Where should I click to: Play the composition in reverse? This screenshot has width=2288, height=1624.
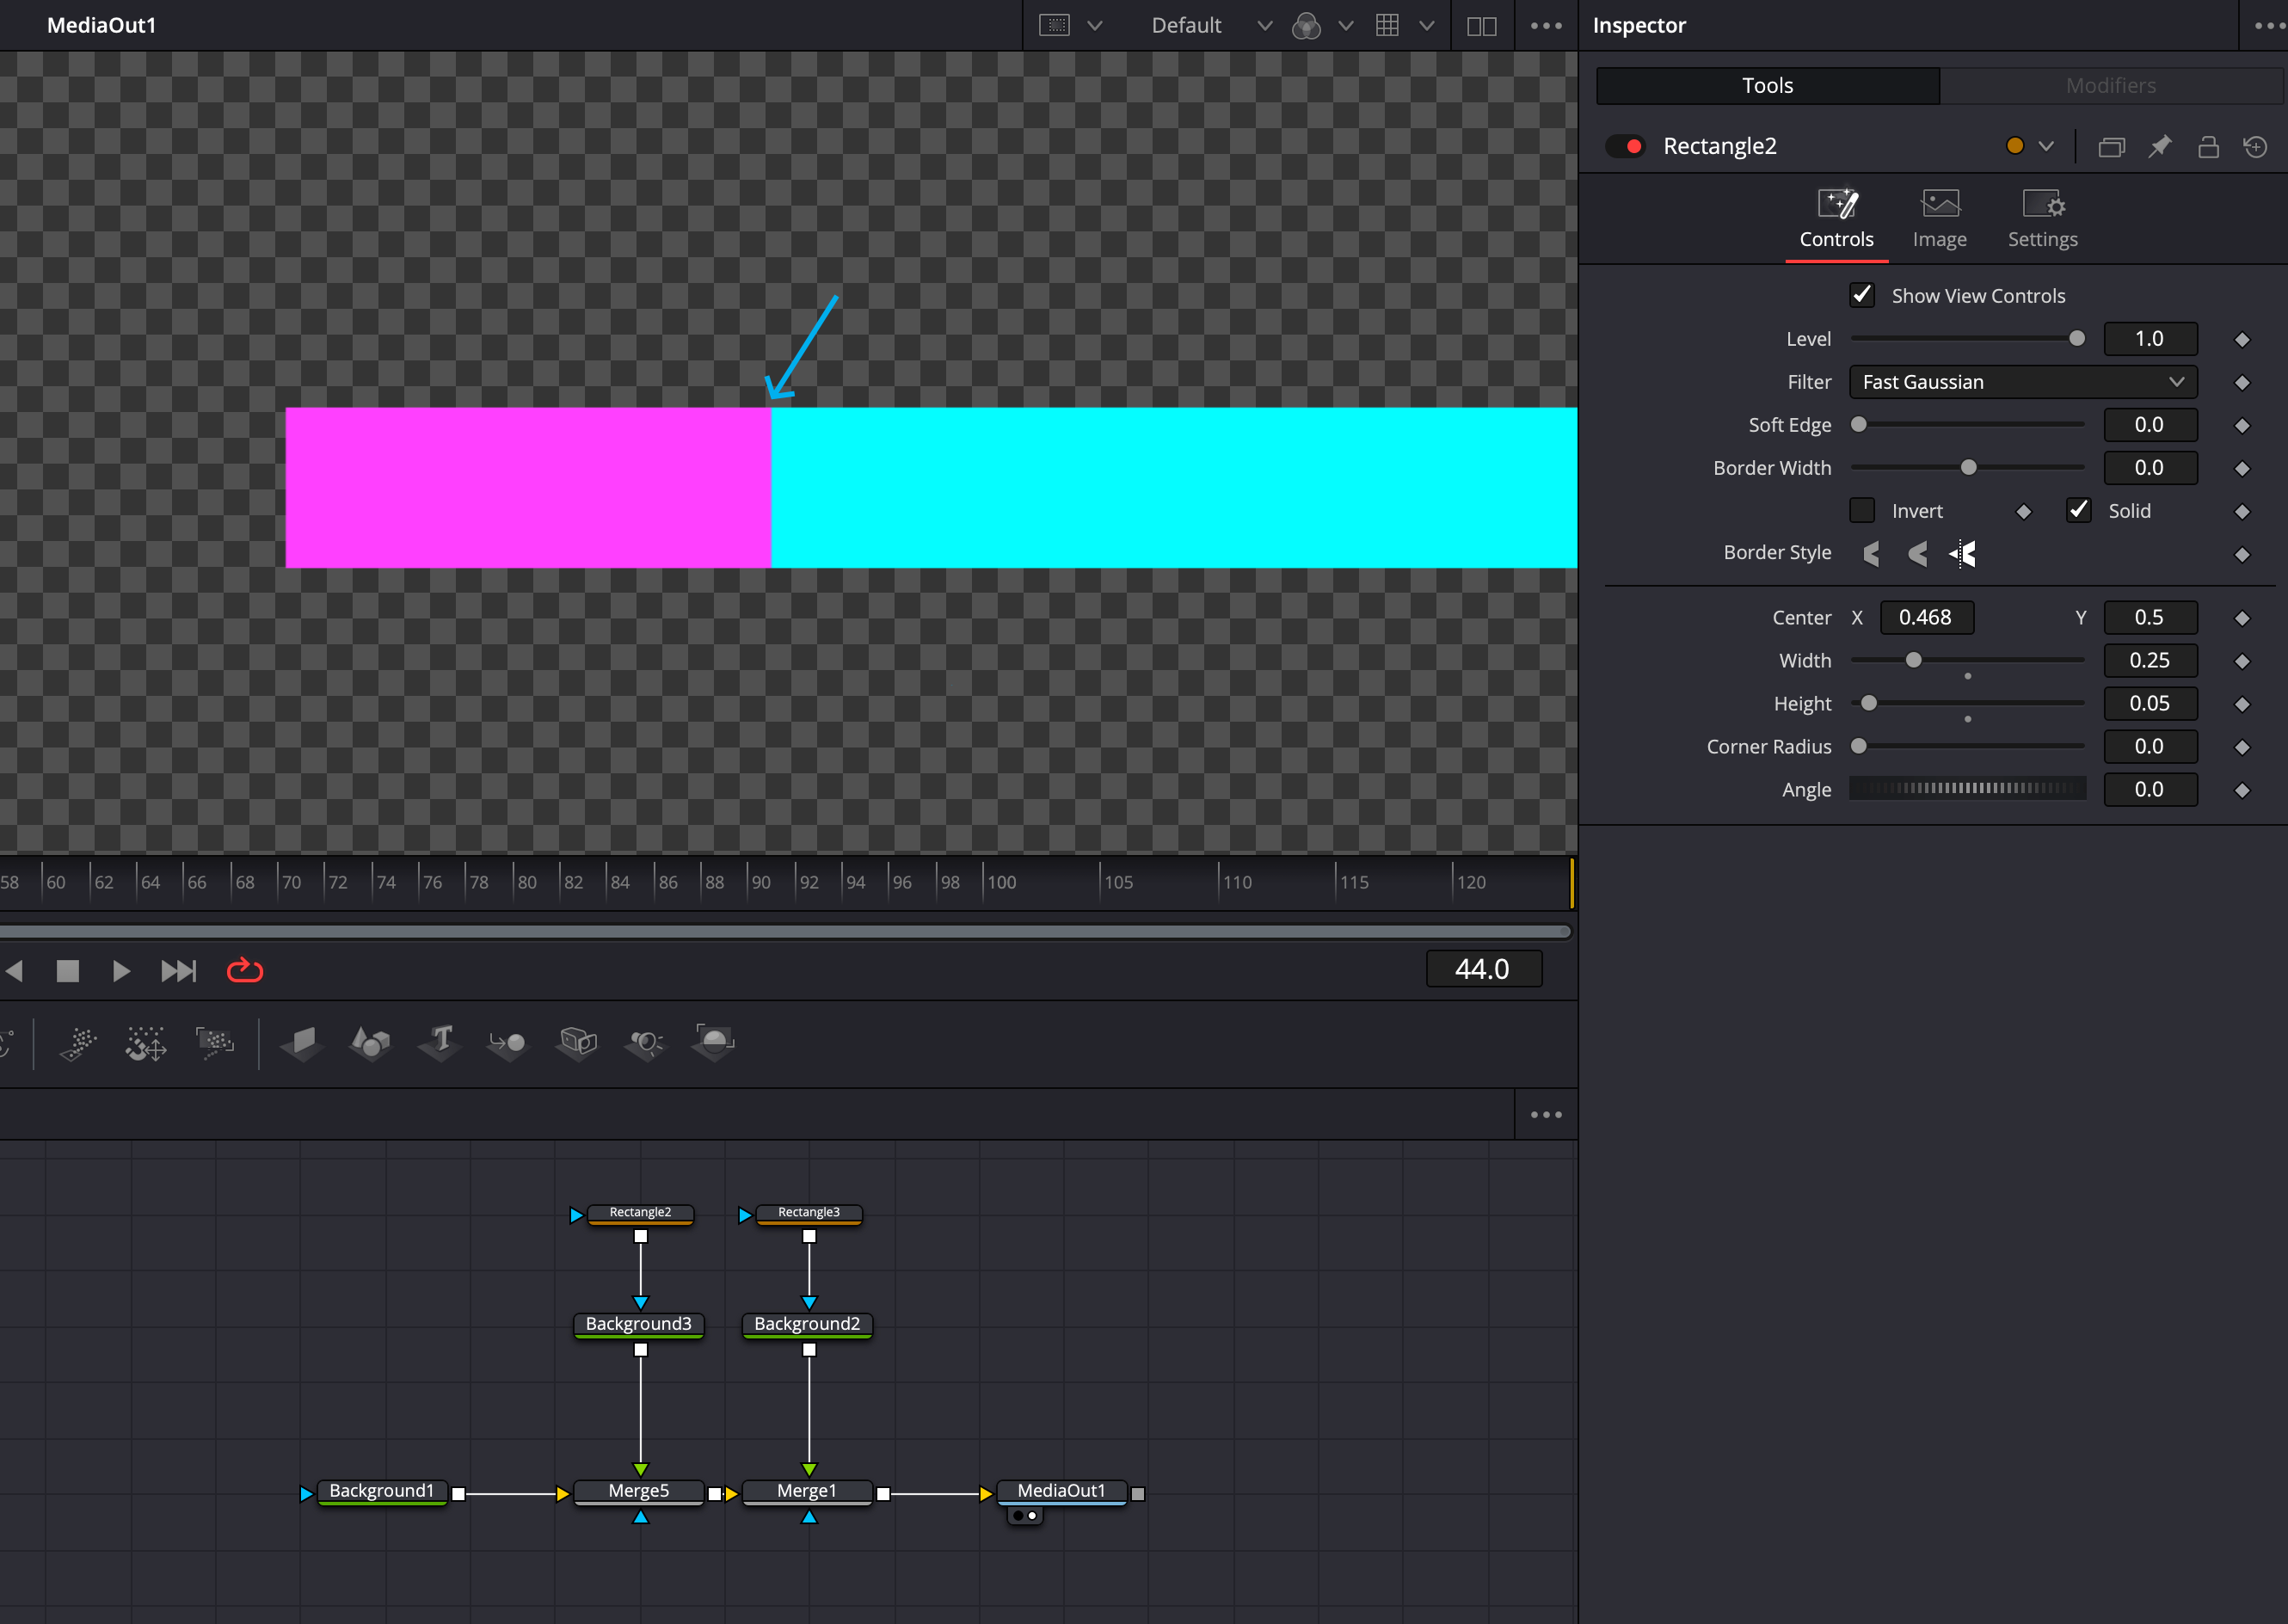point(14,971)
